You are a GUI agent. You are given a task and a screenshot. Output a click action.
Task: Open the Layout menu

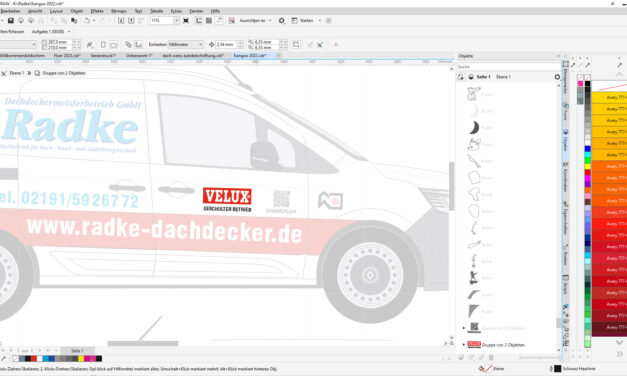point(56,11)
